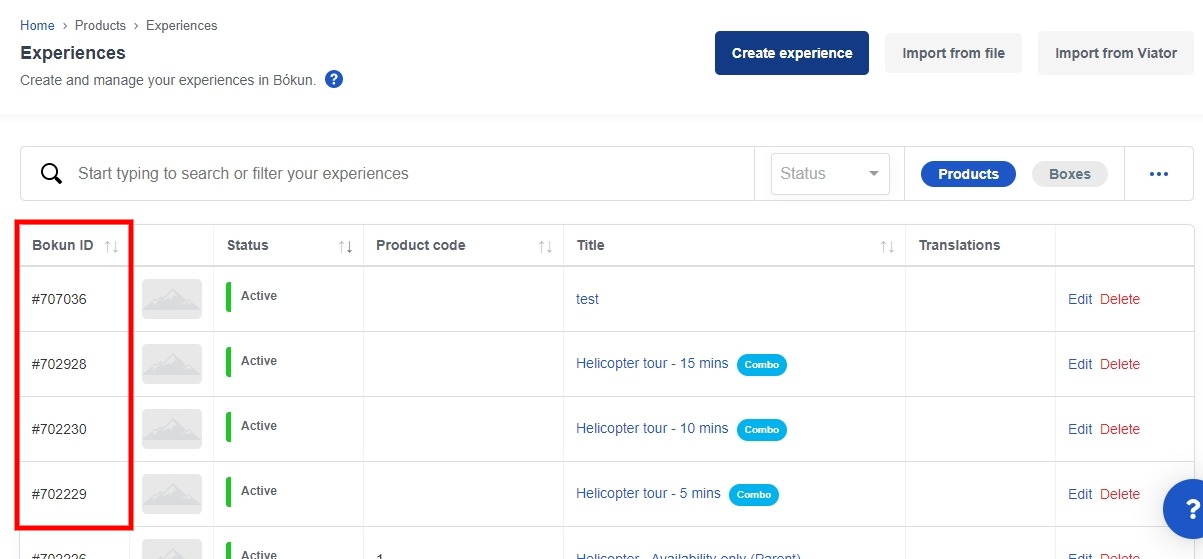This screenshot has height=559, width=1203.
Task: Click Bokun ID #702229
Action: click(59, 494)
